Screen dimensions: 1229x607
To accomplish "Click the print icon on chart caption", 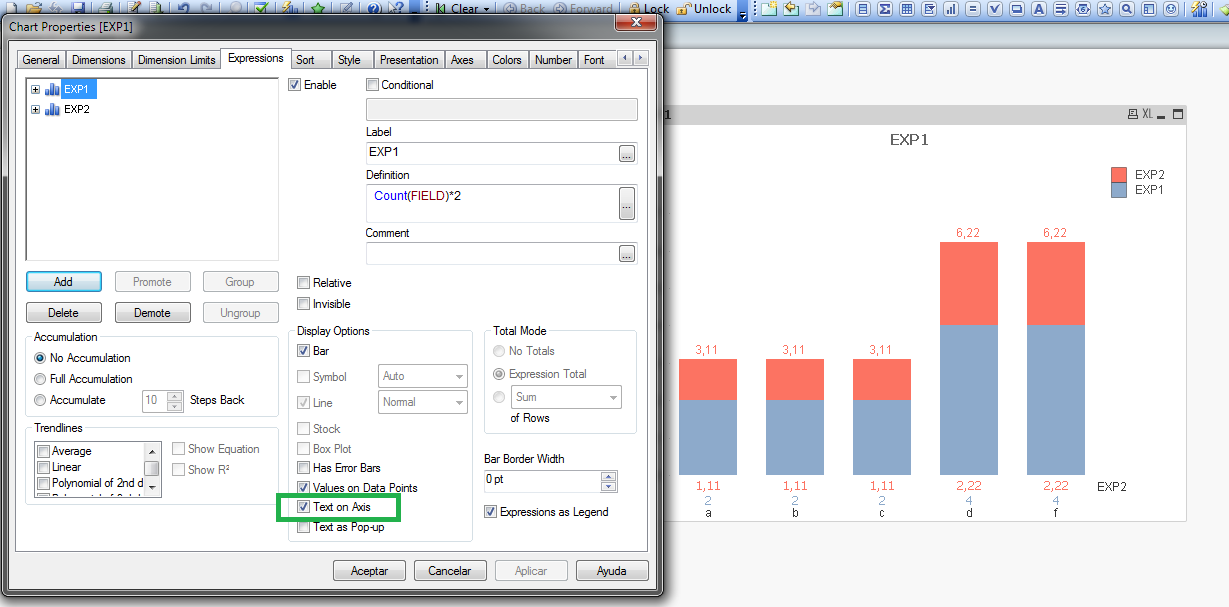I will point(1132,114).
